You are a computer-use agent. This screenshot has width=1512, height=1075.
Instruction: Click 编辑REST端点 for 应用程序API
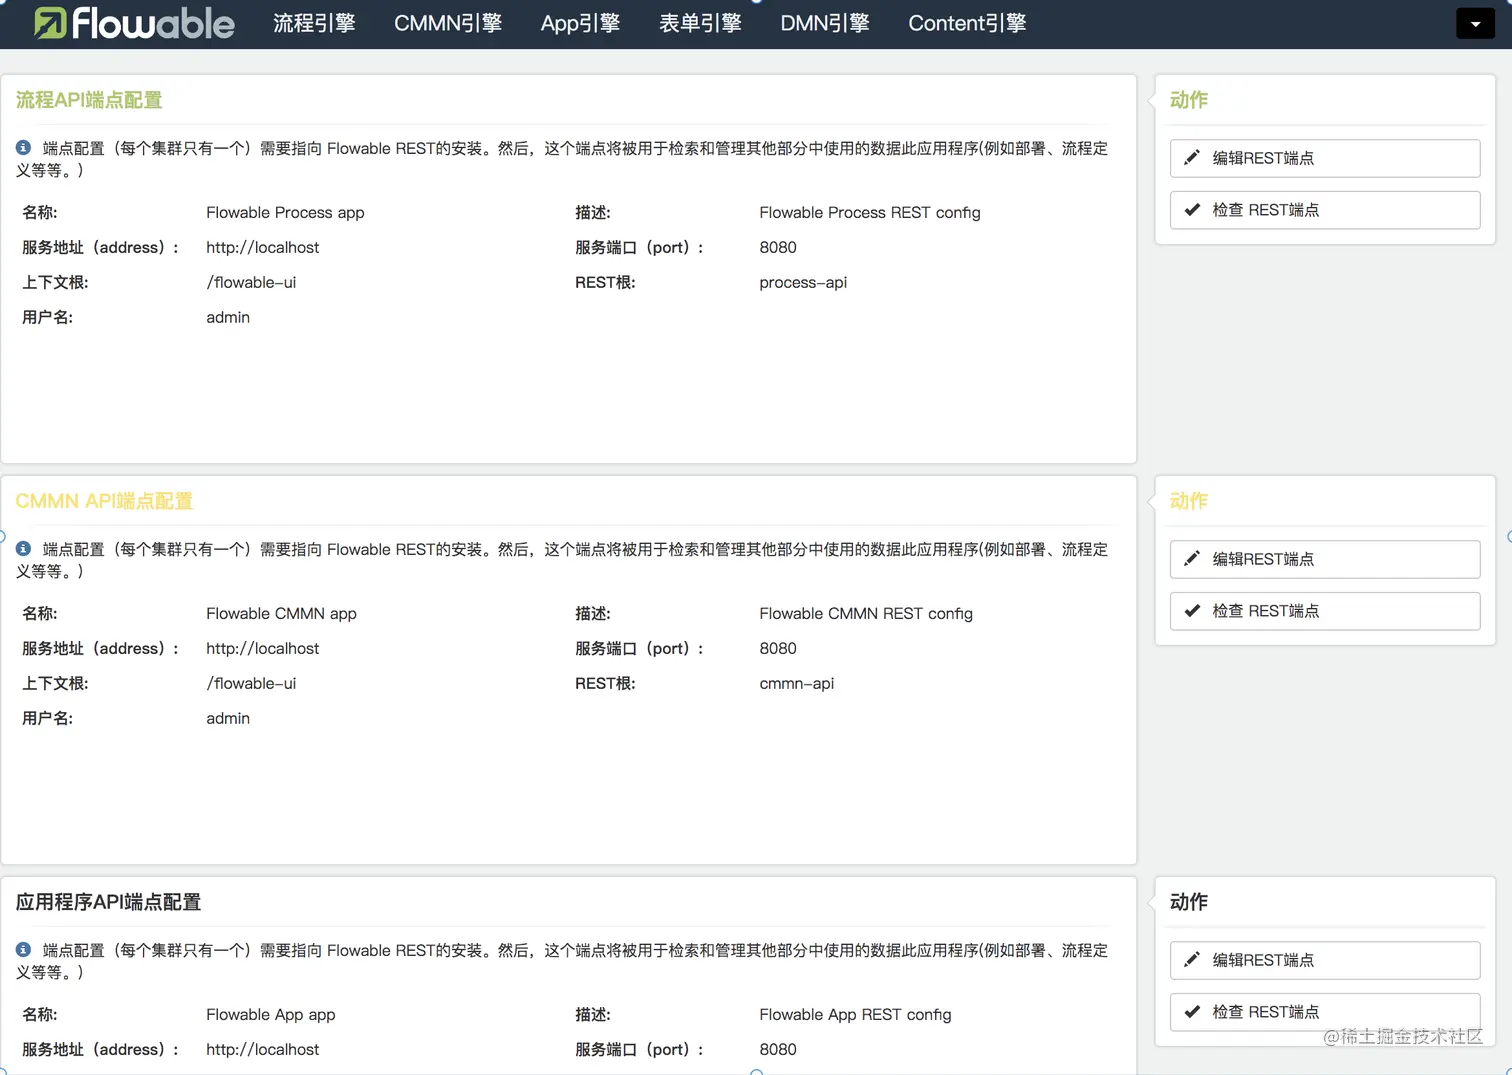click(1325, 960)
